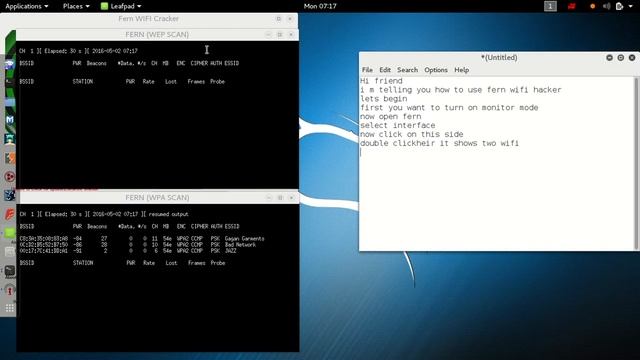Viewport: 640px width, 360px height.
Task: Click the Leafpad vertical scrollbar
Action: point(636,163)
